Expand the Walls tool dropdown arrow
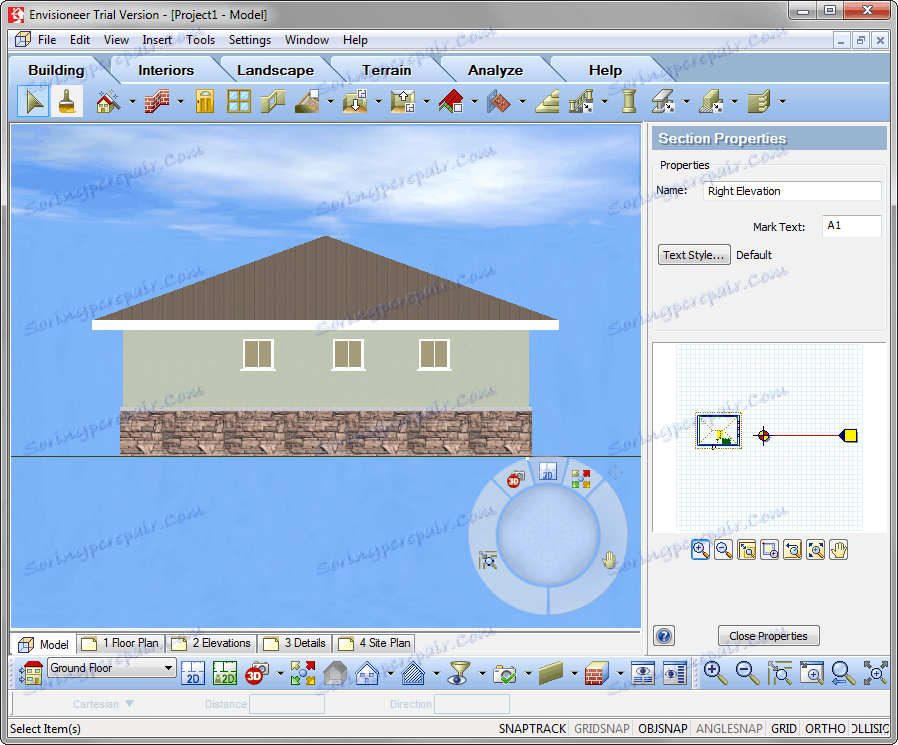Image resolution: width=898 pixels, height=745 pixels. tap(180, 101)
